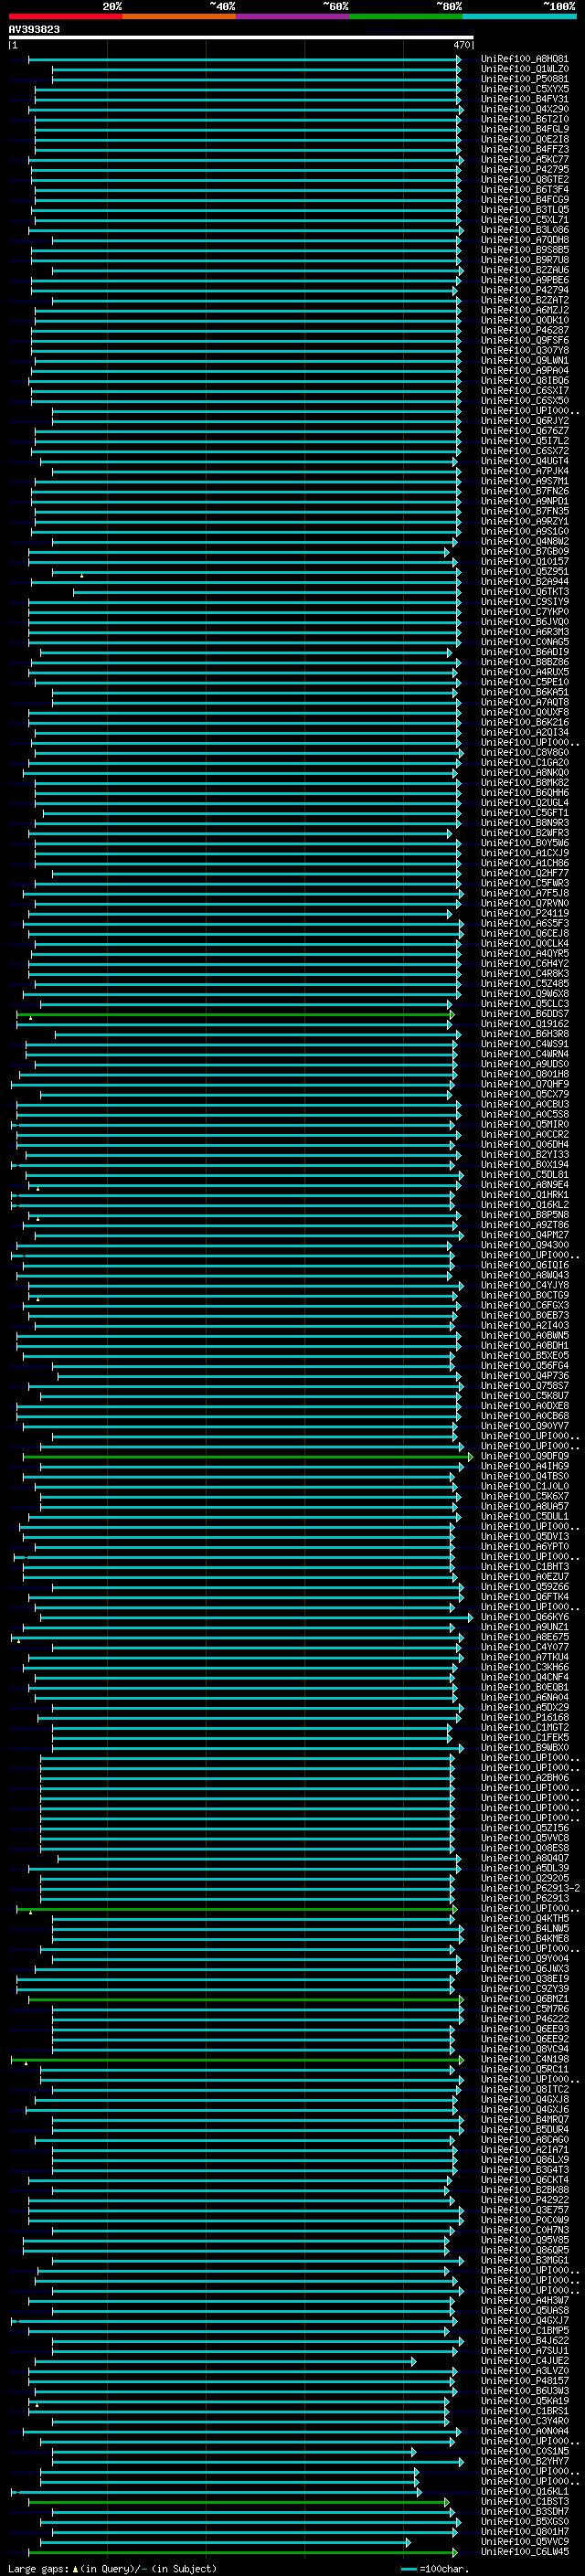The width and height of the screenshot is (585, 2576).
Task: Click the purple ~60% identity legend segment
Action: tap(292, 16)
